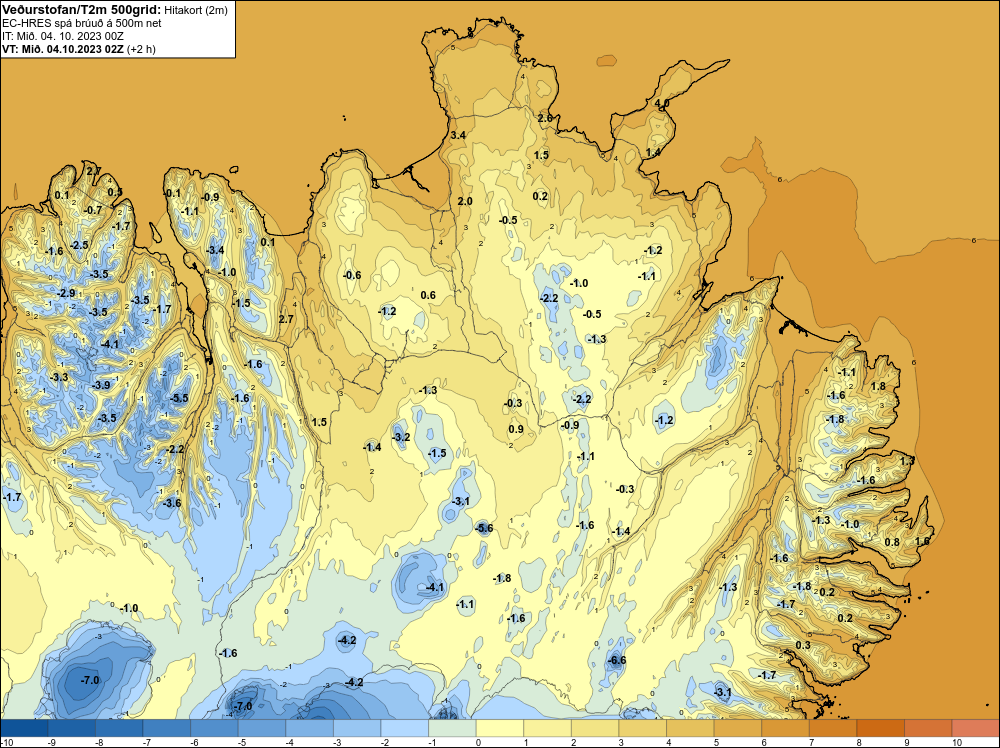Click the legend tick label '-5'
This screenshot has width=1000, height=748.
[242, 742]
